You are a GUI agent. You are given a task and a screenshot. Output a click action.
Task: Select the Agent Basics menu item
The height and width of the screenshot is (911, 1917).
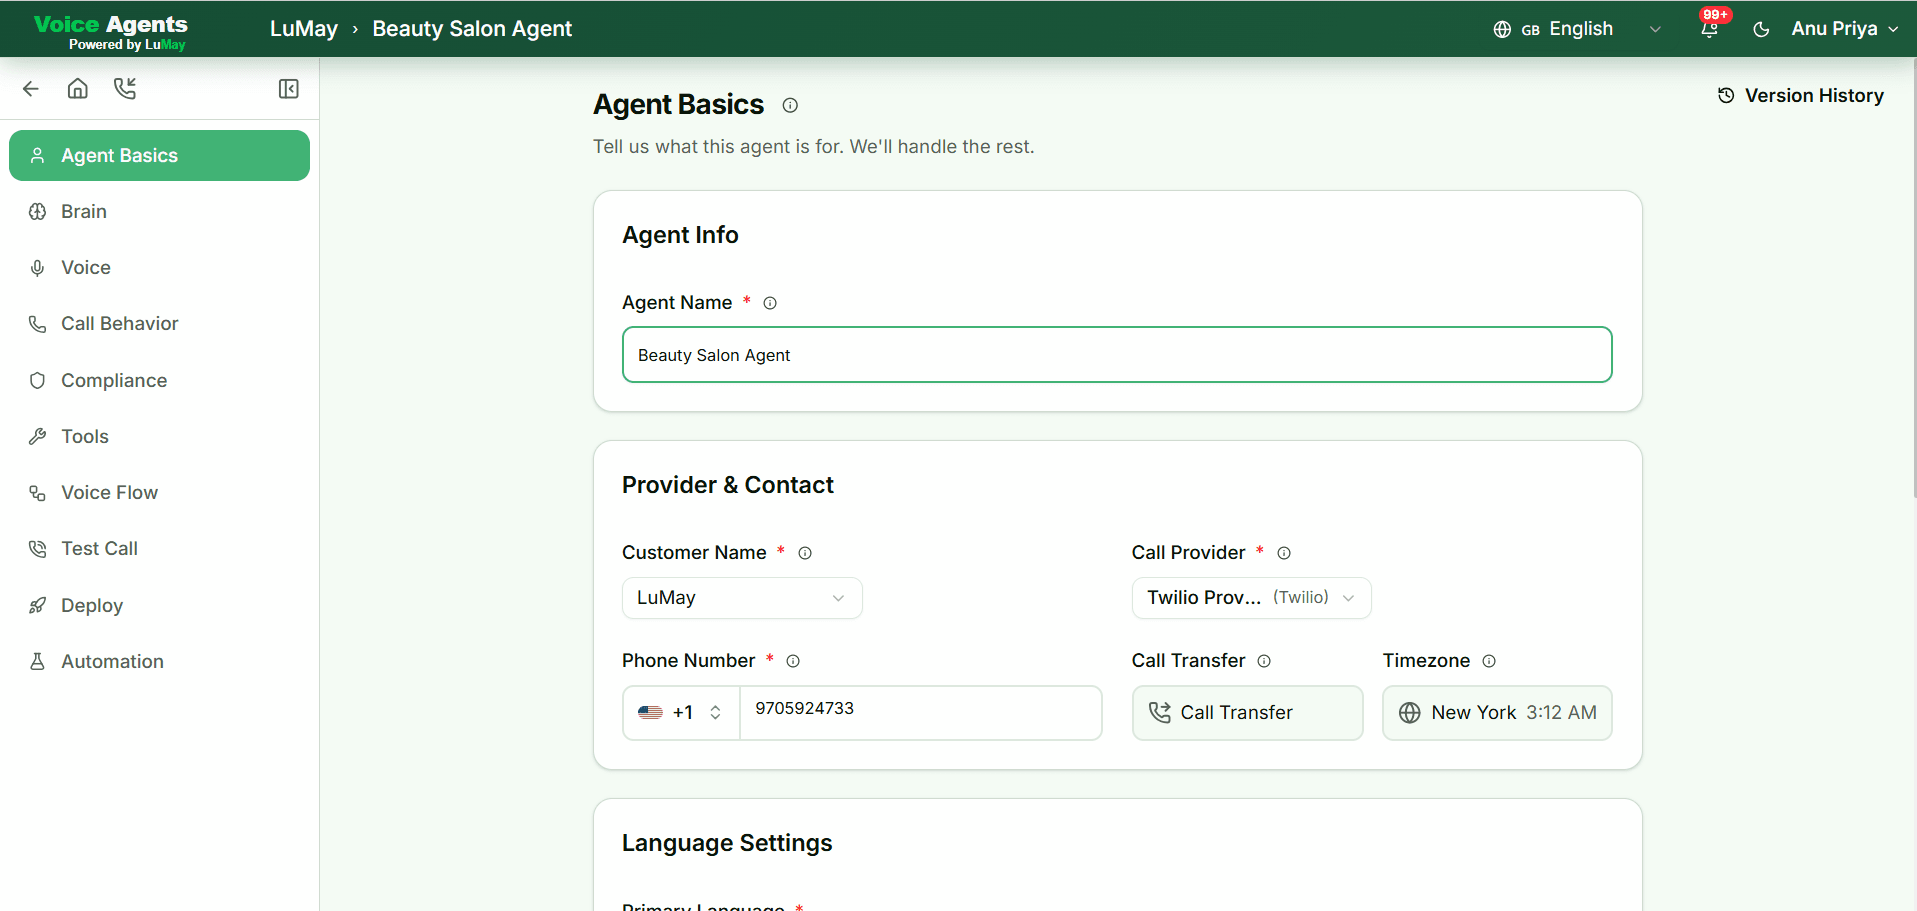coord(159,155)
